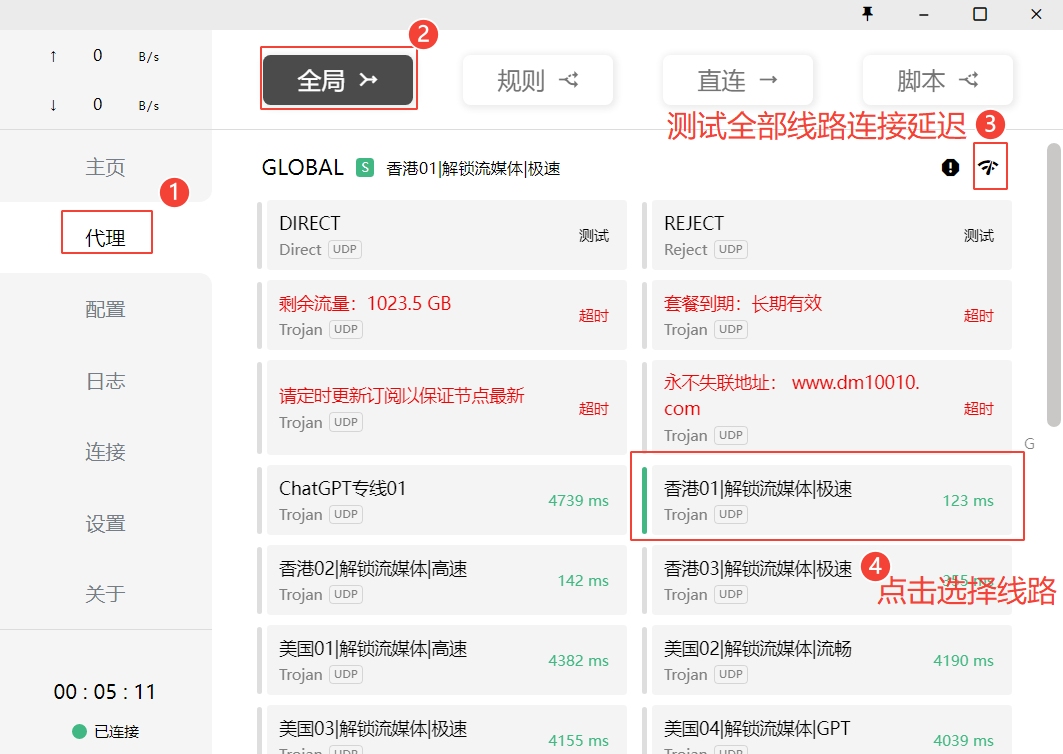The height and width of the screenshot is (754, 1063).
Task: Open the 配置 profiles tab
Action: coord(105,309)
